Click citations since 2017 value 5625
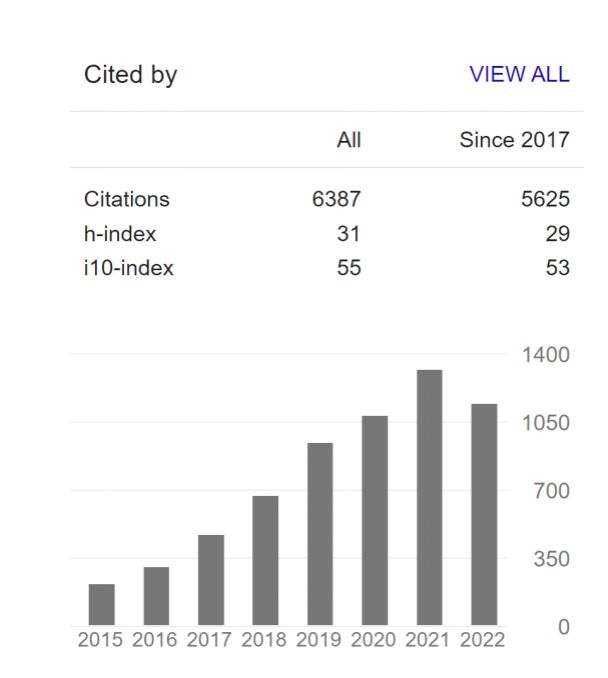 (x=545, y=199)
